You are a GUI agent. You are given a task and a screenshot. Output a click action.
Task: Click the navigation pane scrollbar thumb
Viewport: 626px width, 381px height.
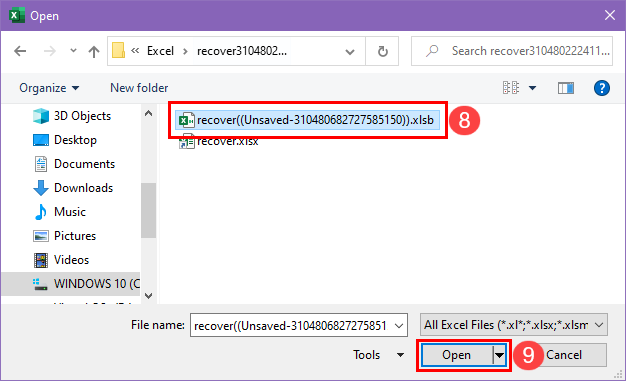[x=149, y=210]
